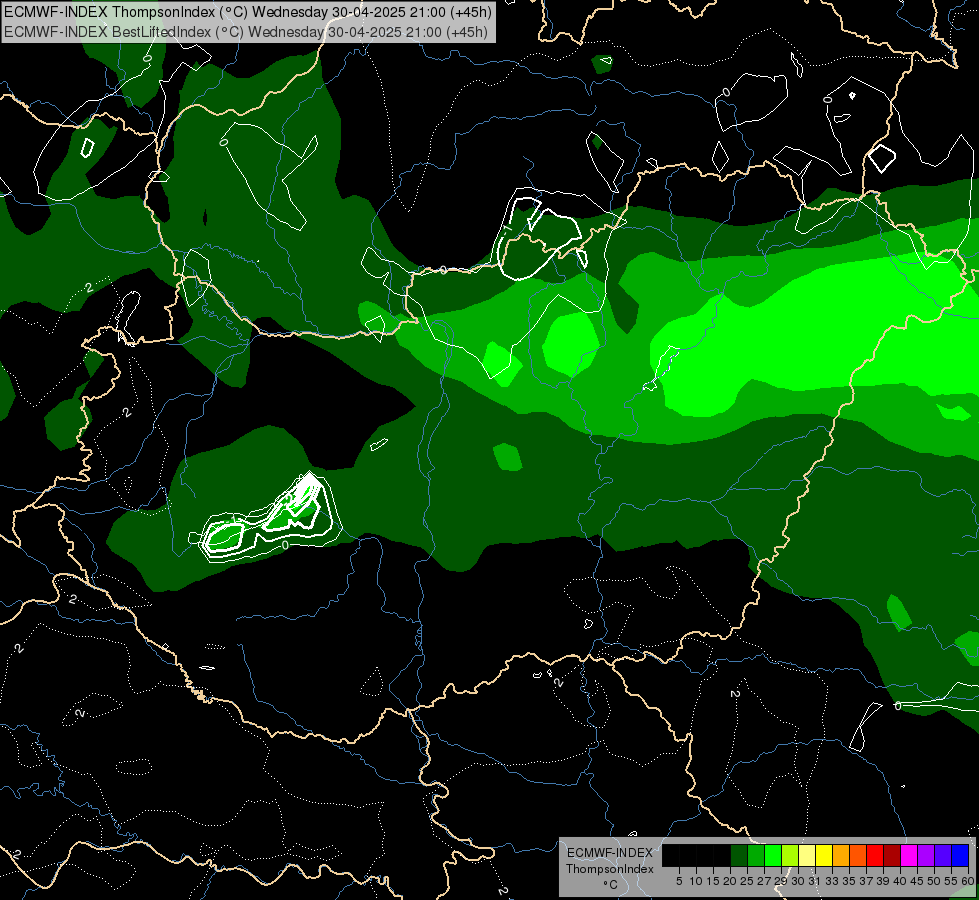Click the legend tick value '29'
Viewport: 979px width, 900px height.
(781, 881)
